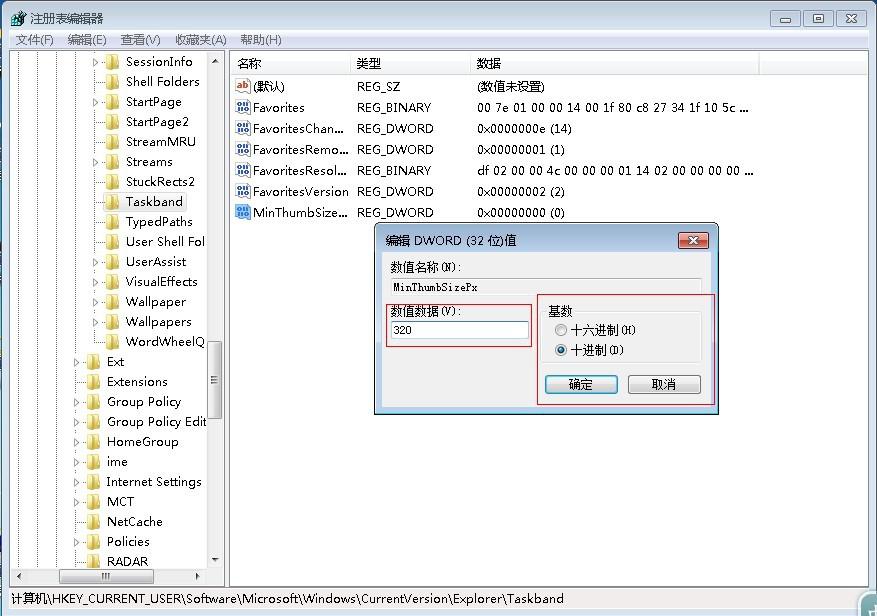Click the binary icon beside Favorites value

243,108
